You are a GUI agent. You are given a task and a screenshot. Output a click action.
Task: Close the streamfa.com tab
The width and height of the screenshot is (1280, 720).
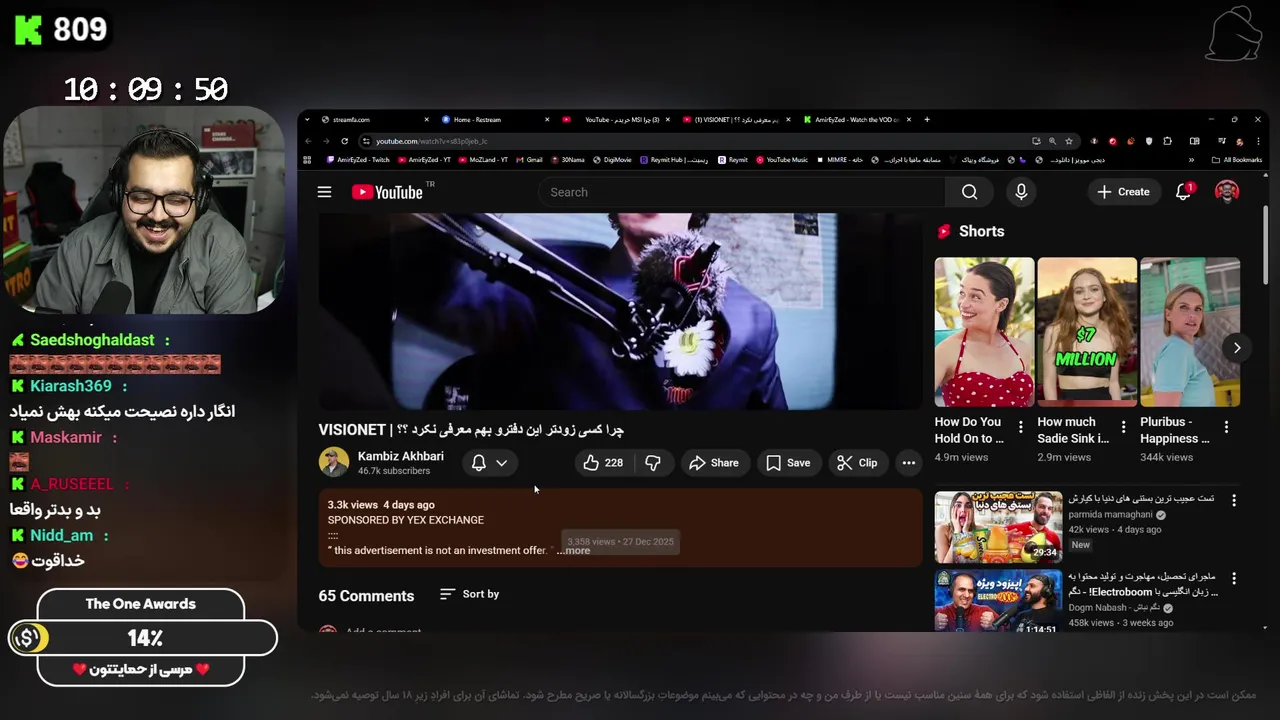[x=427, y=120]
